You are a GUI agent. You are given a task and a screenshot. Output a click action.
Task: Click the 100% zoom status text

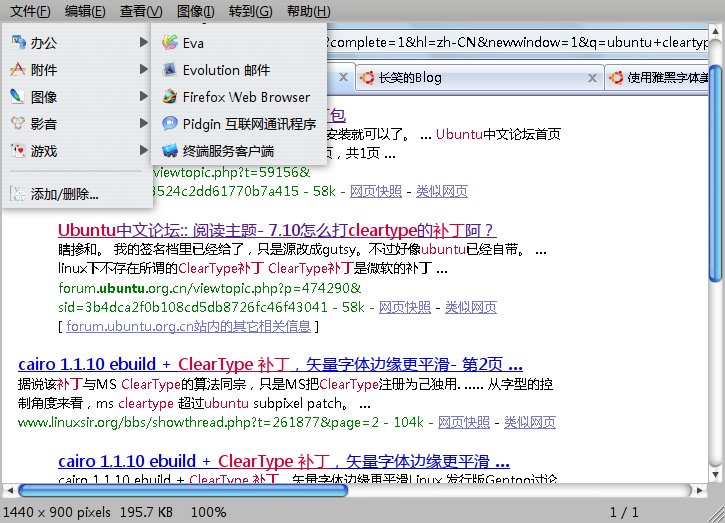click(x=209, y=512)
